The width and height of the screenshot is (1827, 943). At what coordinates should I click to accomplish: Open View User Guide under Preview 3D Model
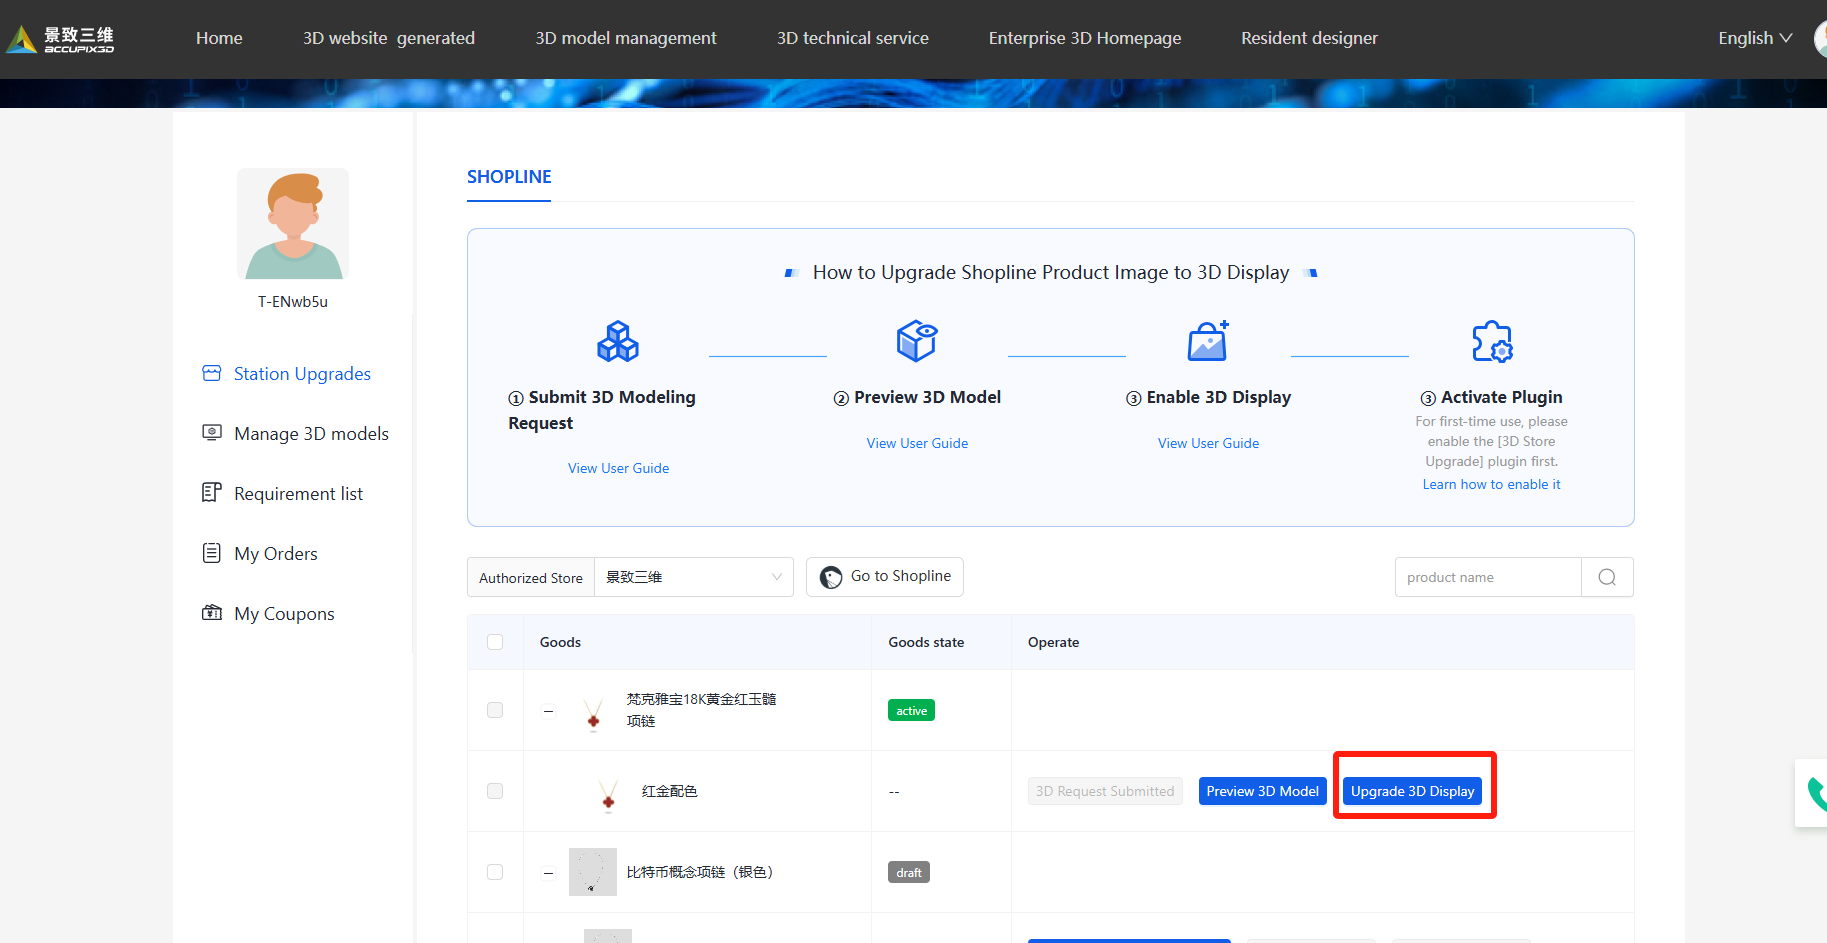point(917,443)
